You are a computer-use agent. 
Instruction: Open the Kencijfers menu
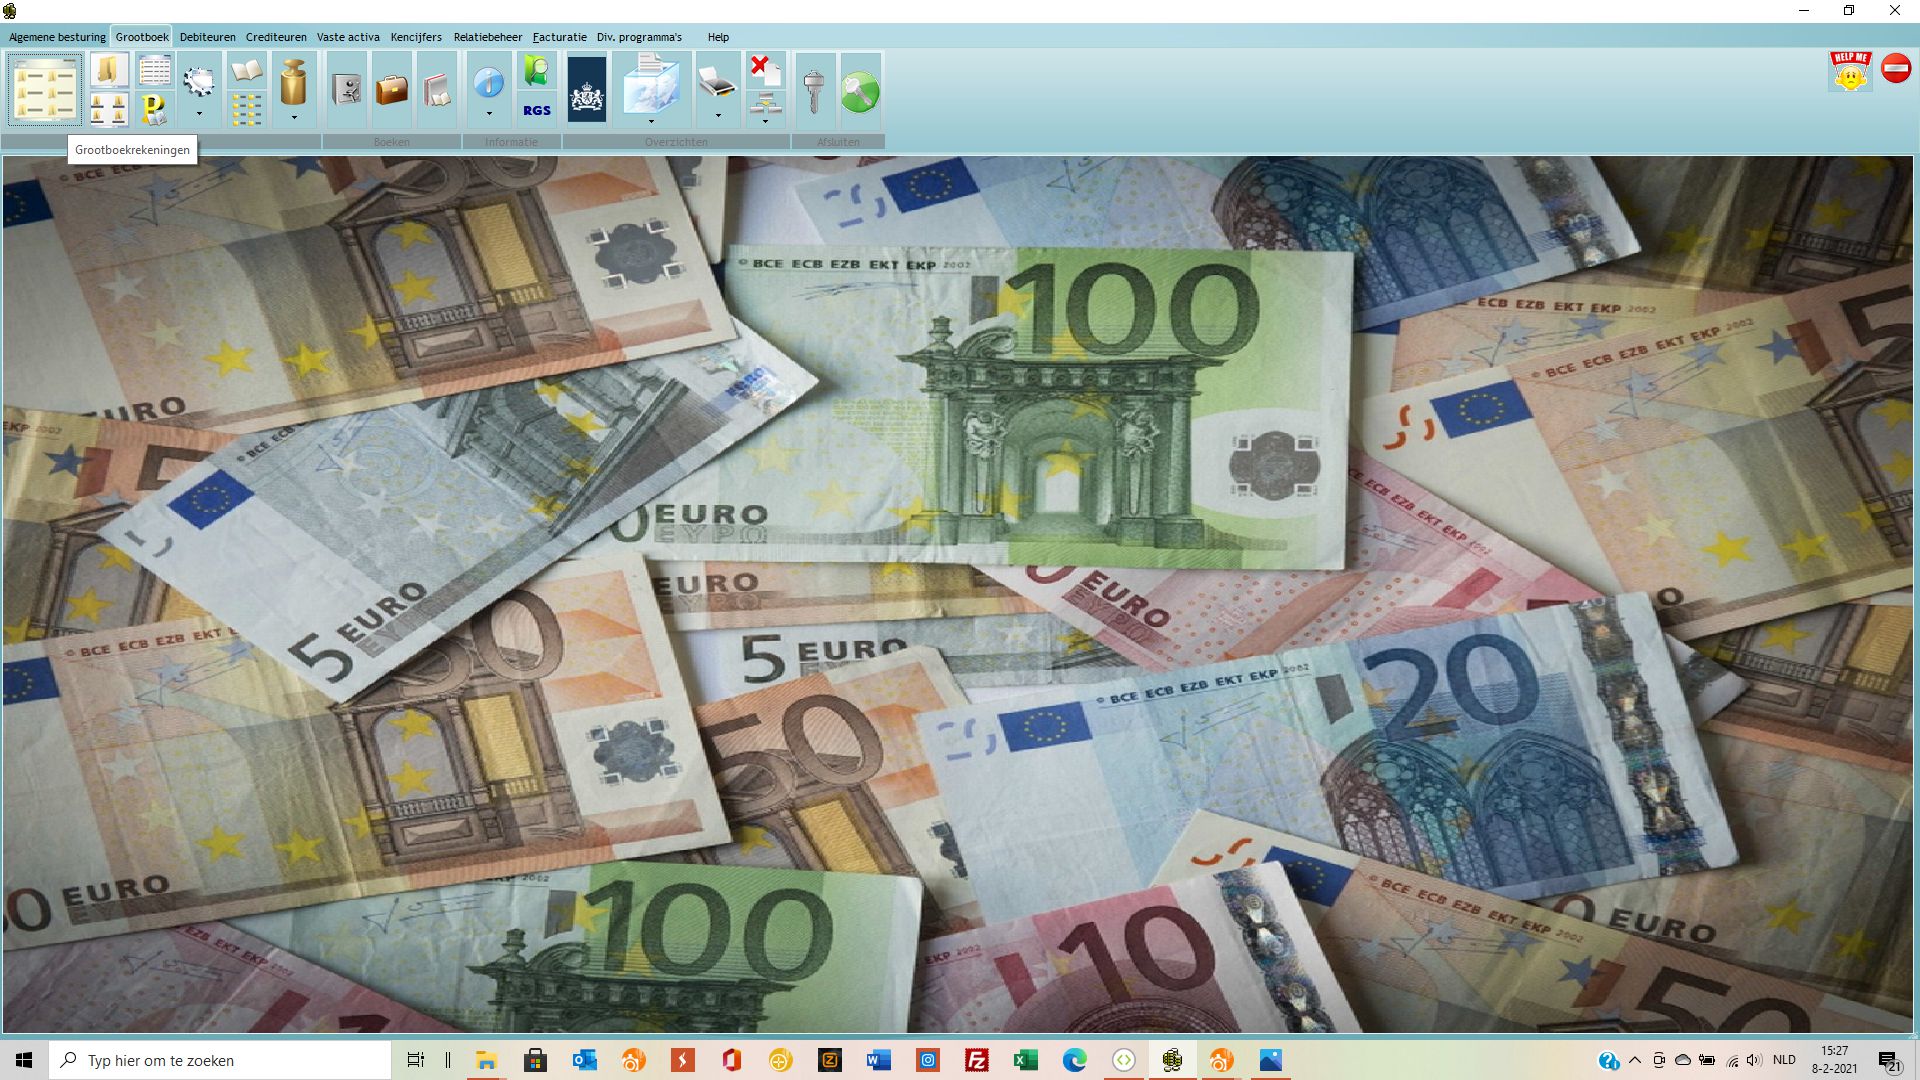pos(416,37)
